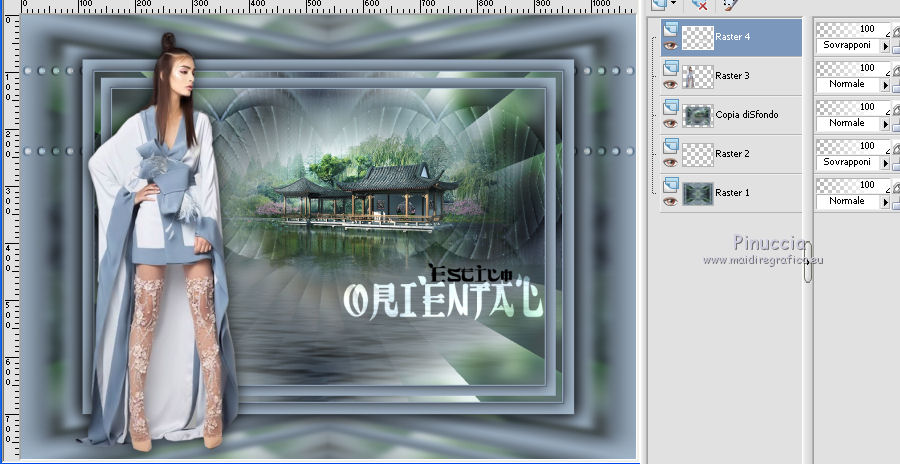Click the layers panel vertical scrollbar handle
Viewport: 900px width, 464px height.
coord(808,262)
